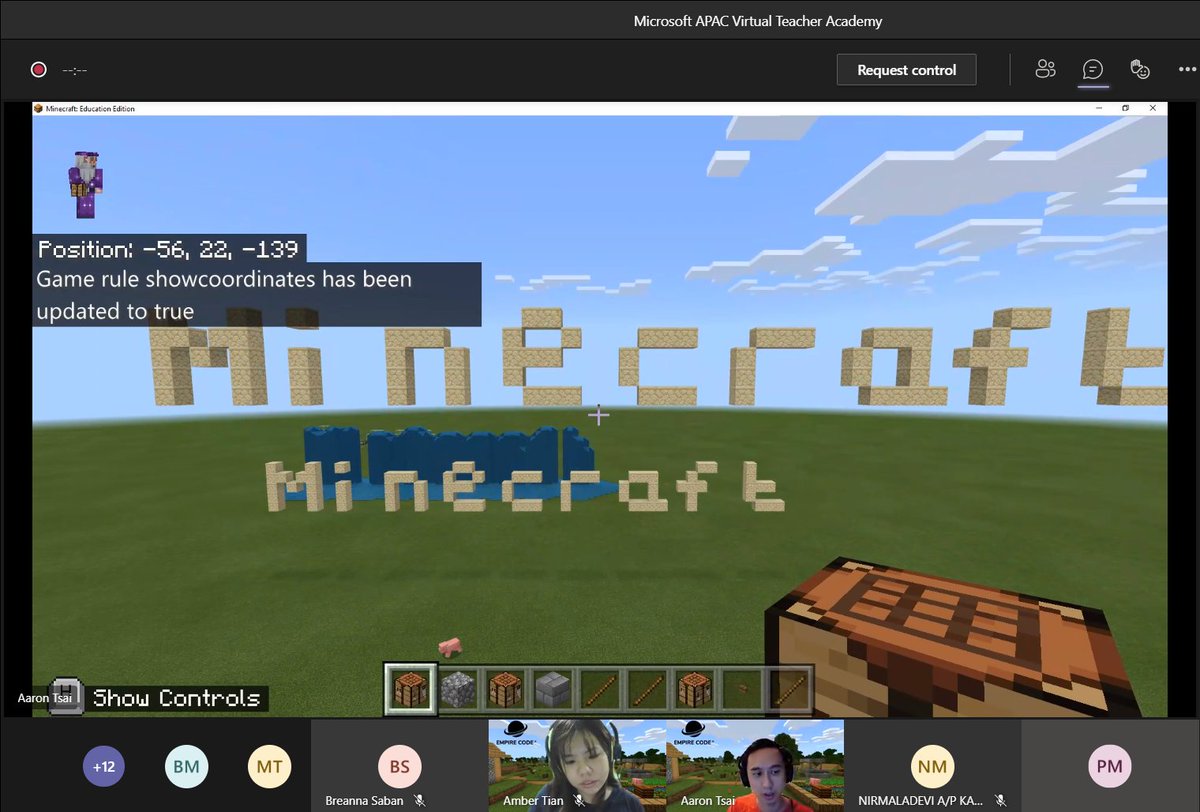Select the last hotbar slot with a stick
Image resolution: width=1200 pixels, height=812 pixels.
(x=789, y=690)
